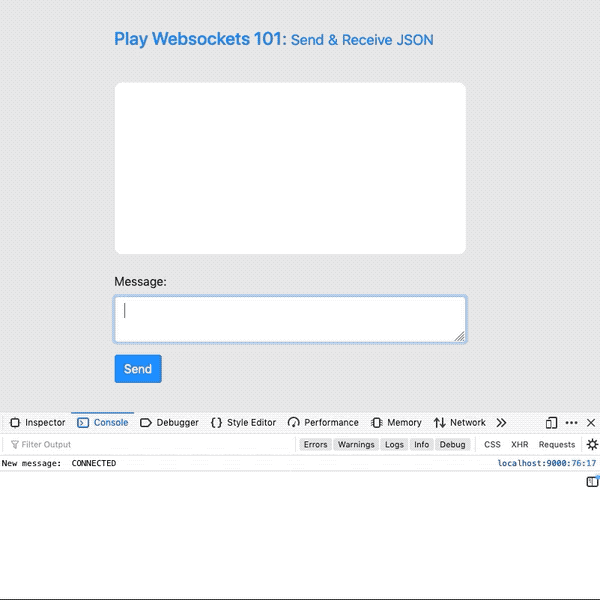Switch to the Performance tab
This screenshot has width=600, height=600.
click(x=323, y=422)
